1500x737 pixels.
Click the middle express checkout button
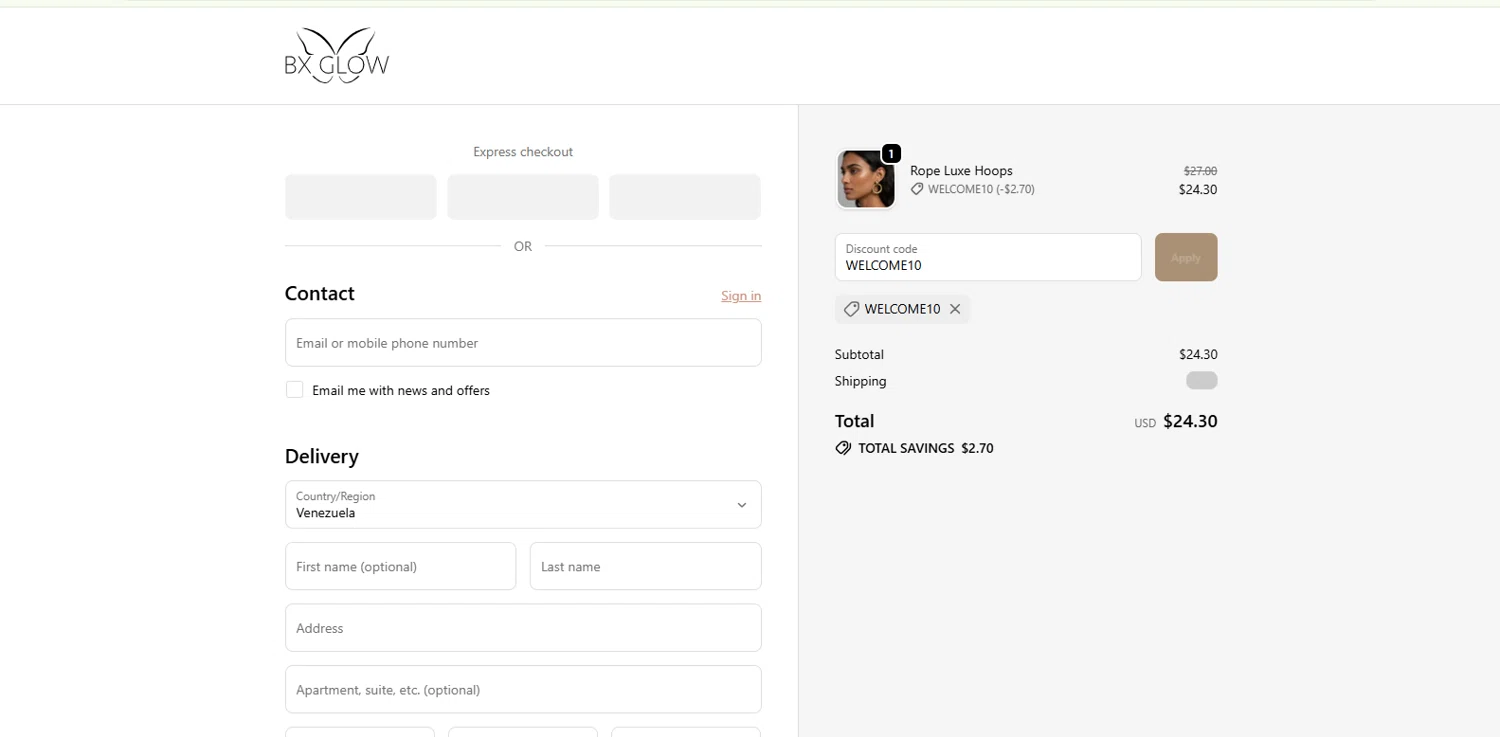click(x=522, y=197)
